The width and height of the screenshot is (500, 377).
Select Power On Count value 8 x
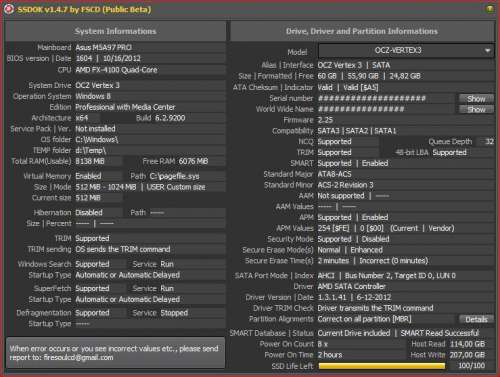(x=322, y=344)
